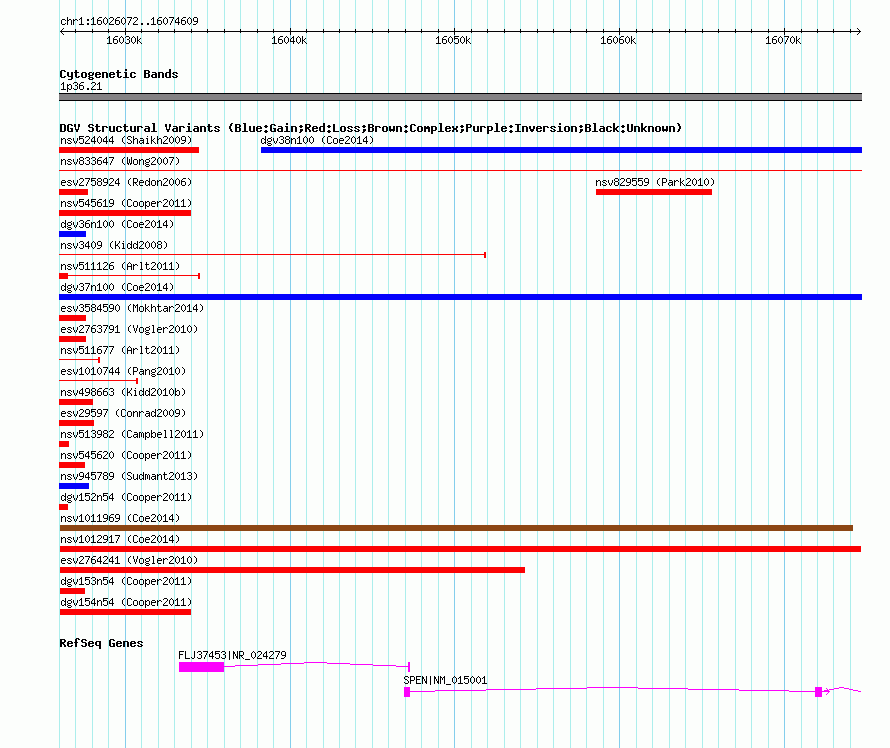This screenshot has width=890, height=748.
Task: Click the red bar under nsv545619
Action: click(x=125, y=213)
